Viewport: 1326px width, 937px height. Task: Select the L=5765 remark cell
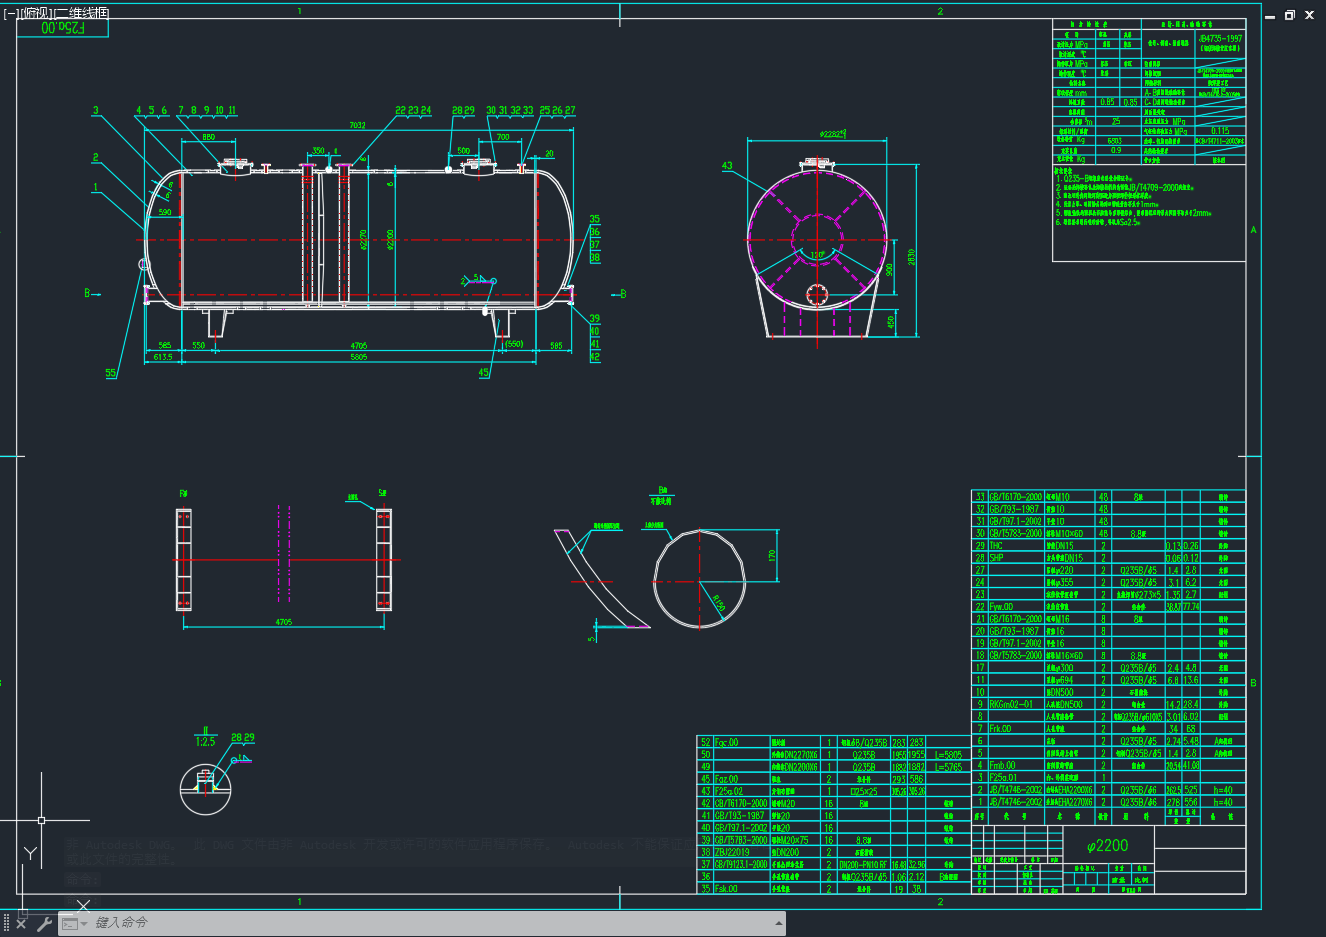coord(948,766)
